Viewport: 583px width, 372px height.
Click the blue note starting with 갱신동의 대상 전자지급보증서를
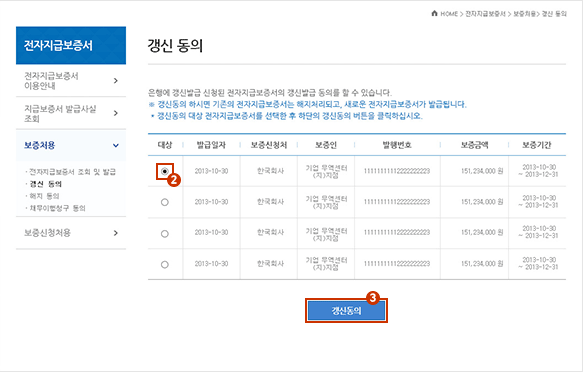click(286, 116)
